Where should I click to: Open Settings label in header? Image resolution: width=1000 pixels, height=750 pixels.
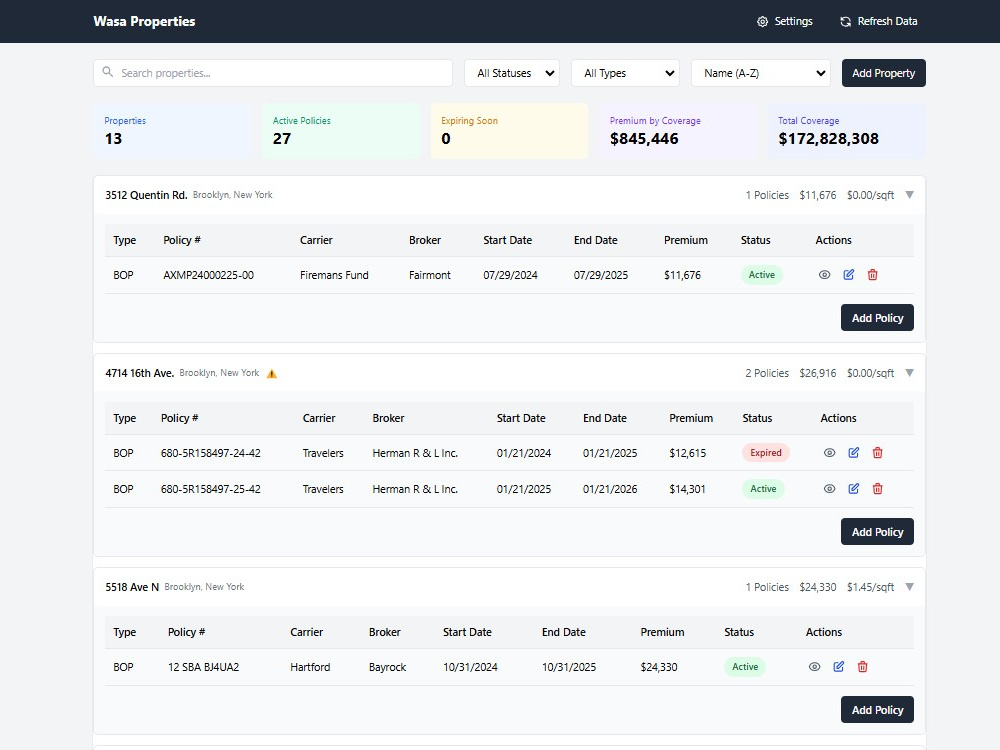[793, 21]
